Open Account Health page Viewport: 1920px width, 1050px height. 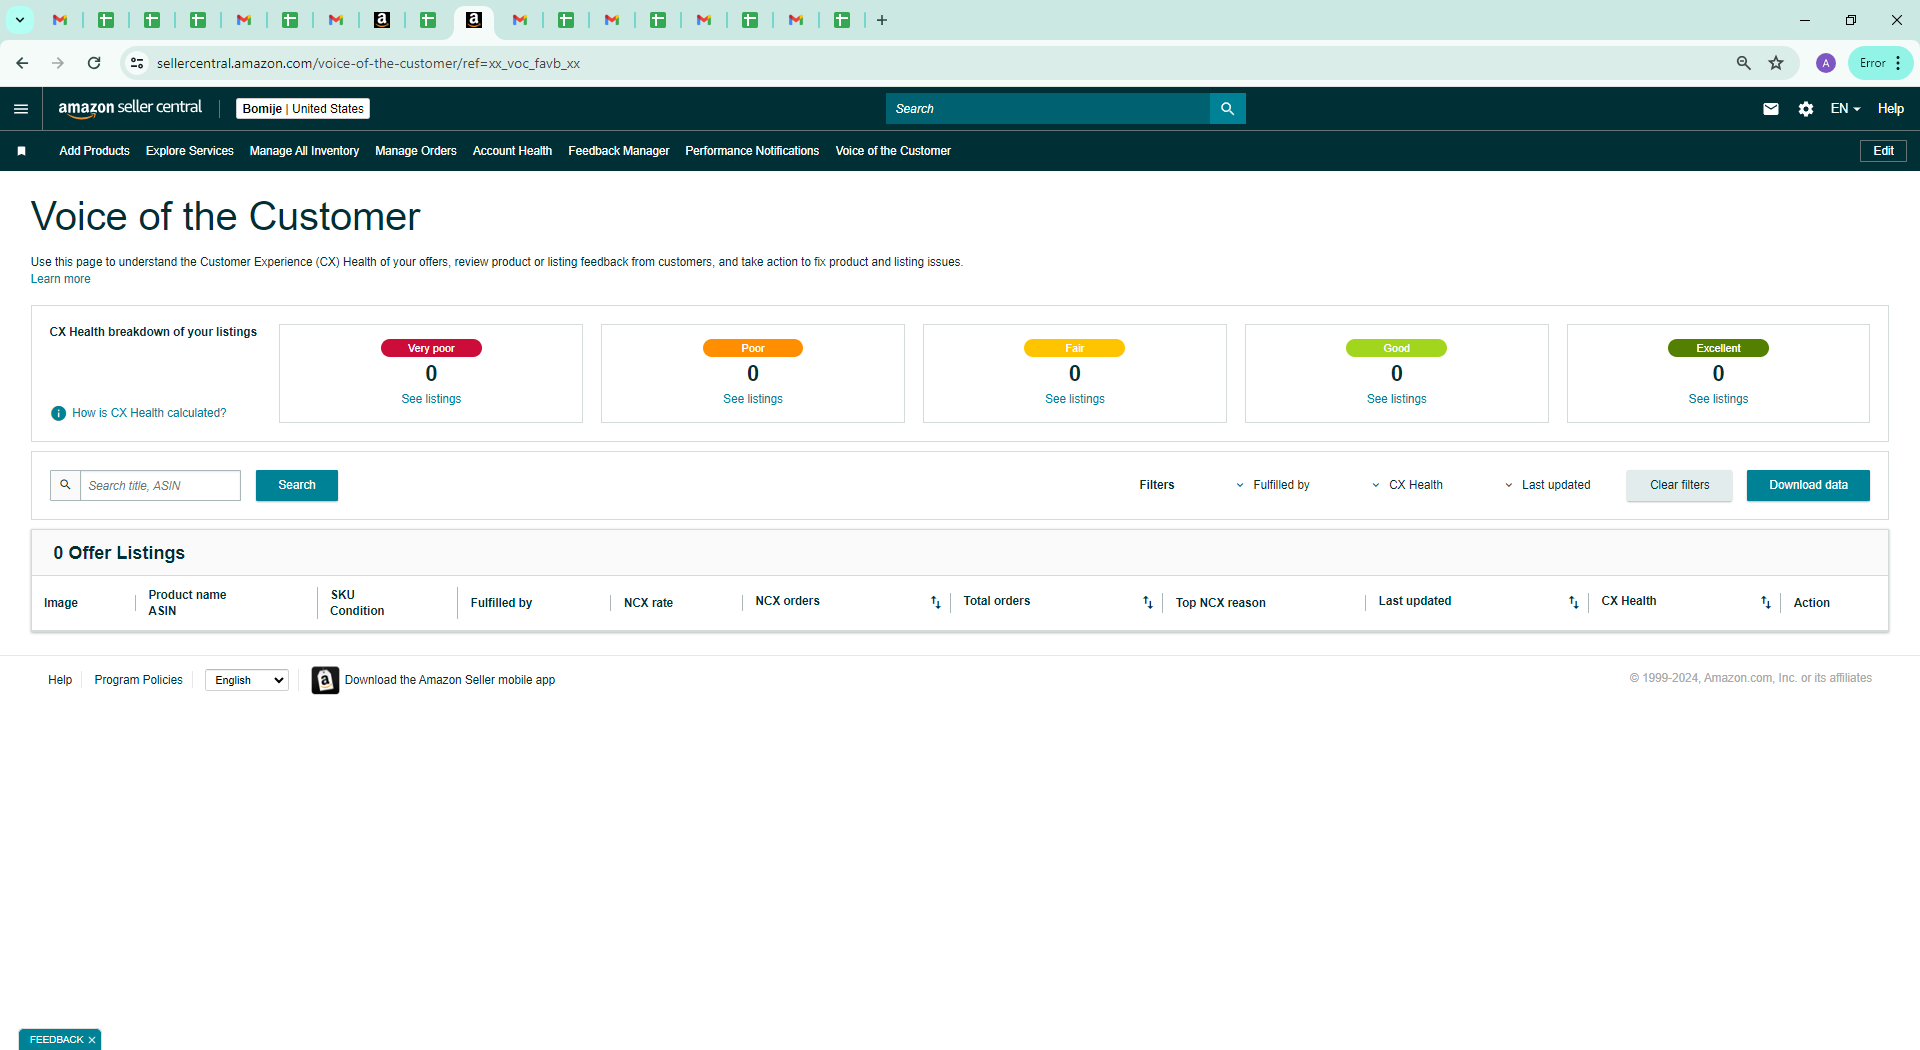pos(512,151)
